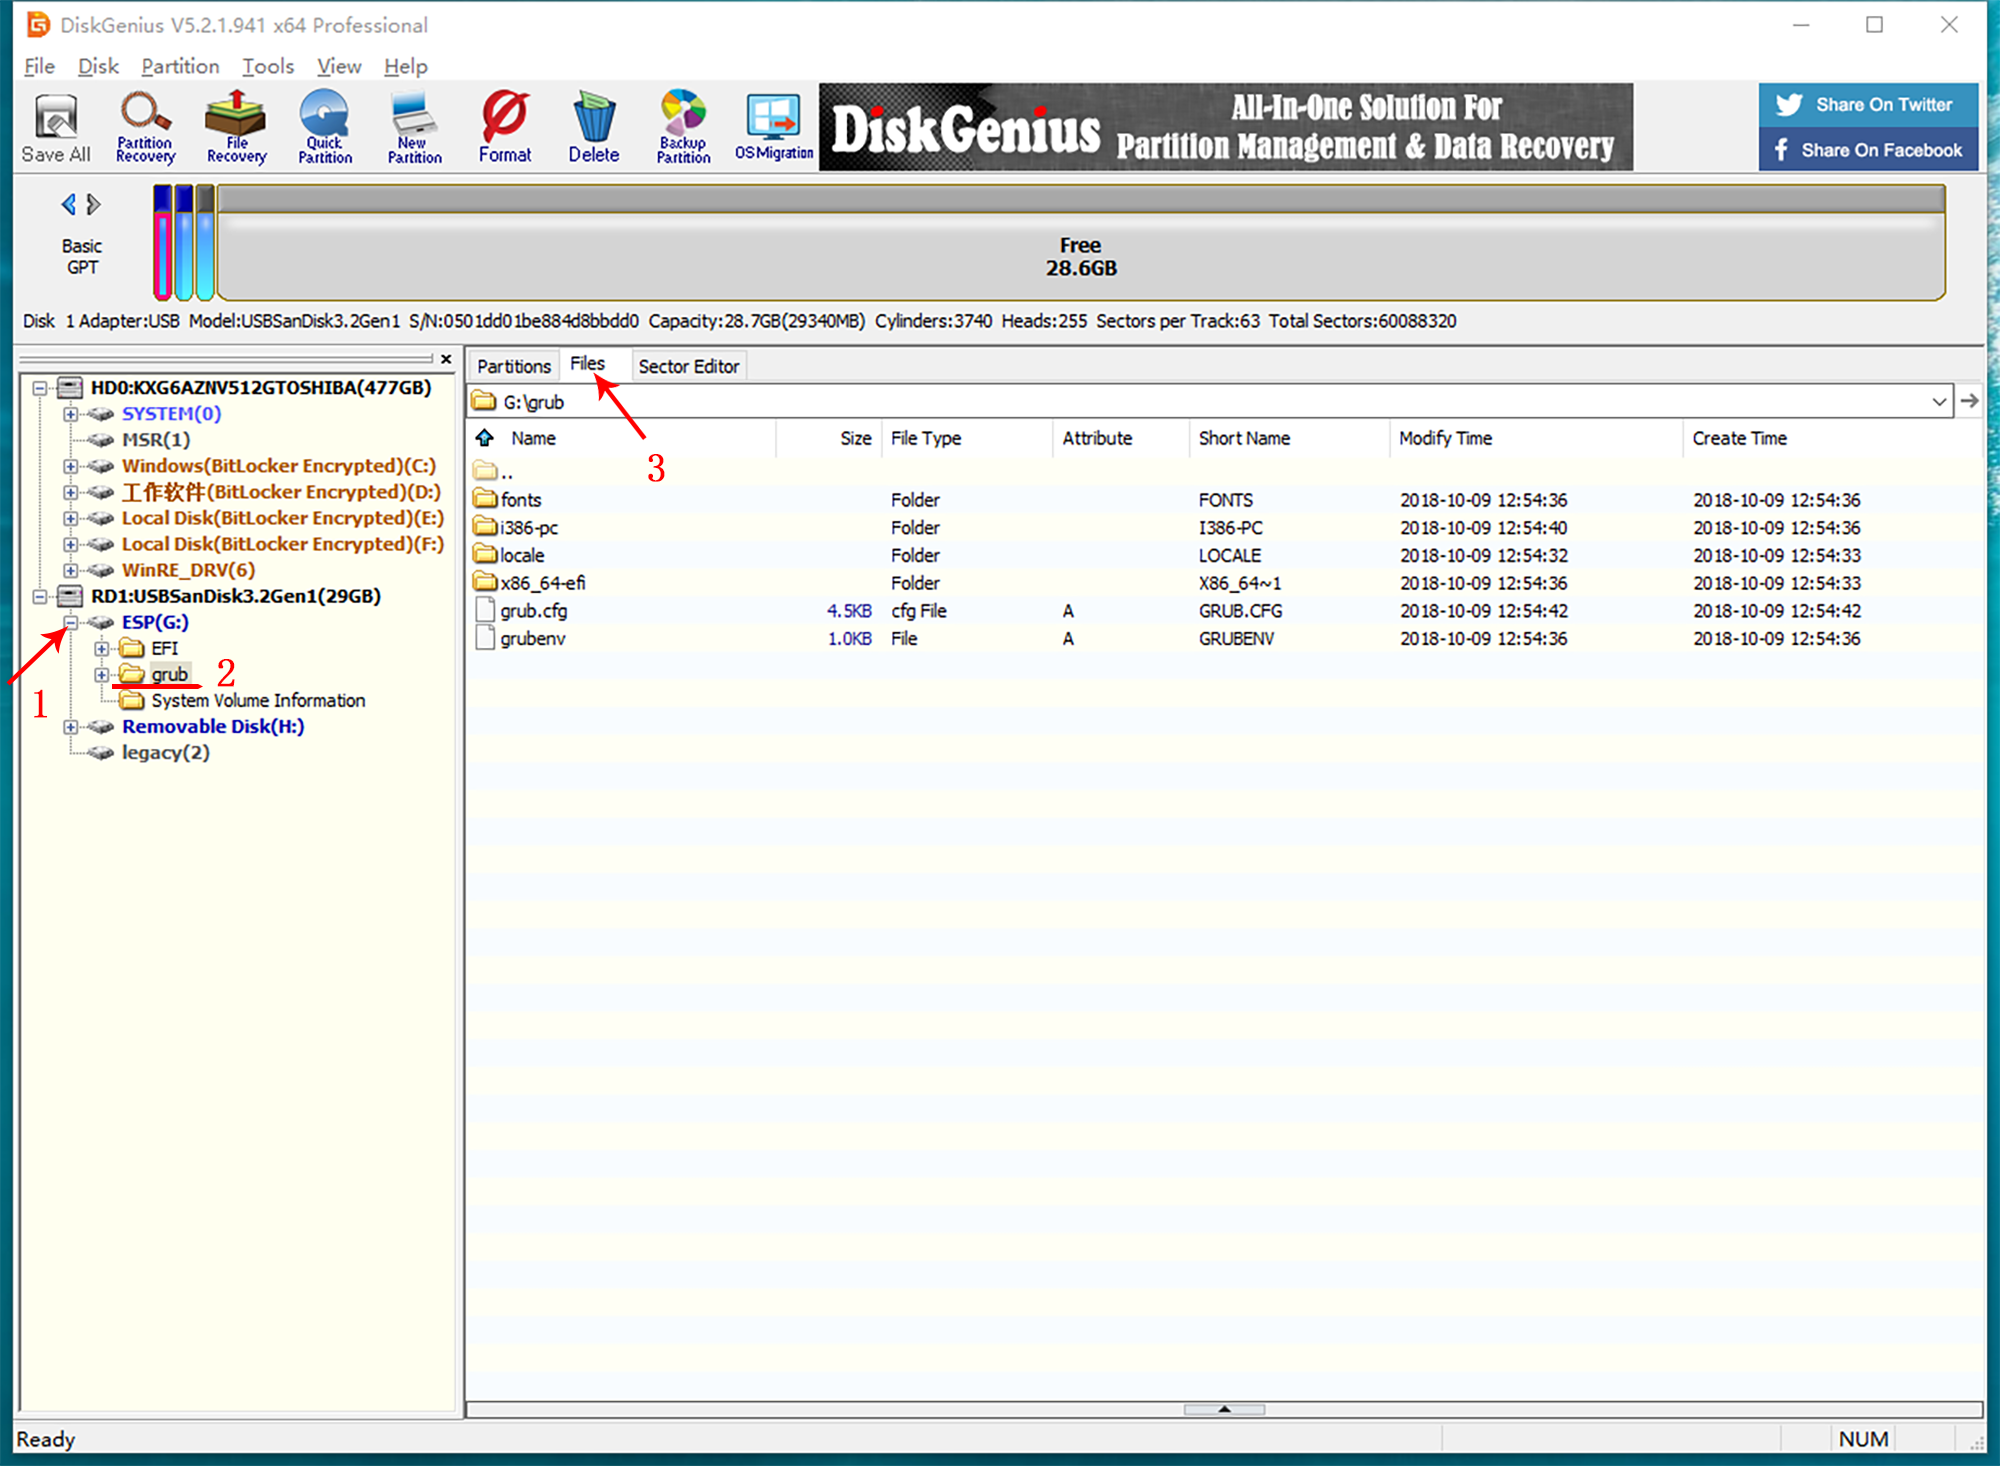Expand the grub folder tree node

pos(101,674)
